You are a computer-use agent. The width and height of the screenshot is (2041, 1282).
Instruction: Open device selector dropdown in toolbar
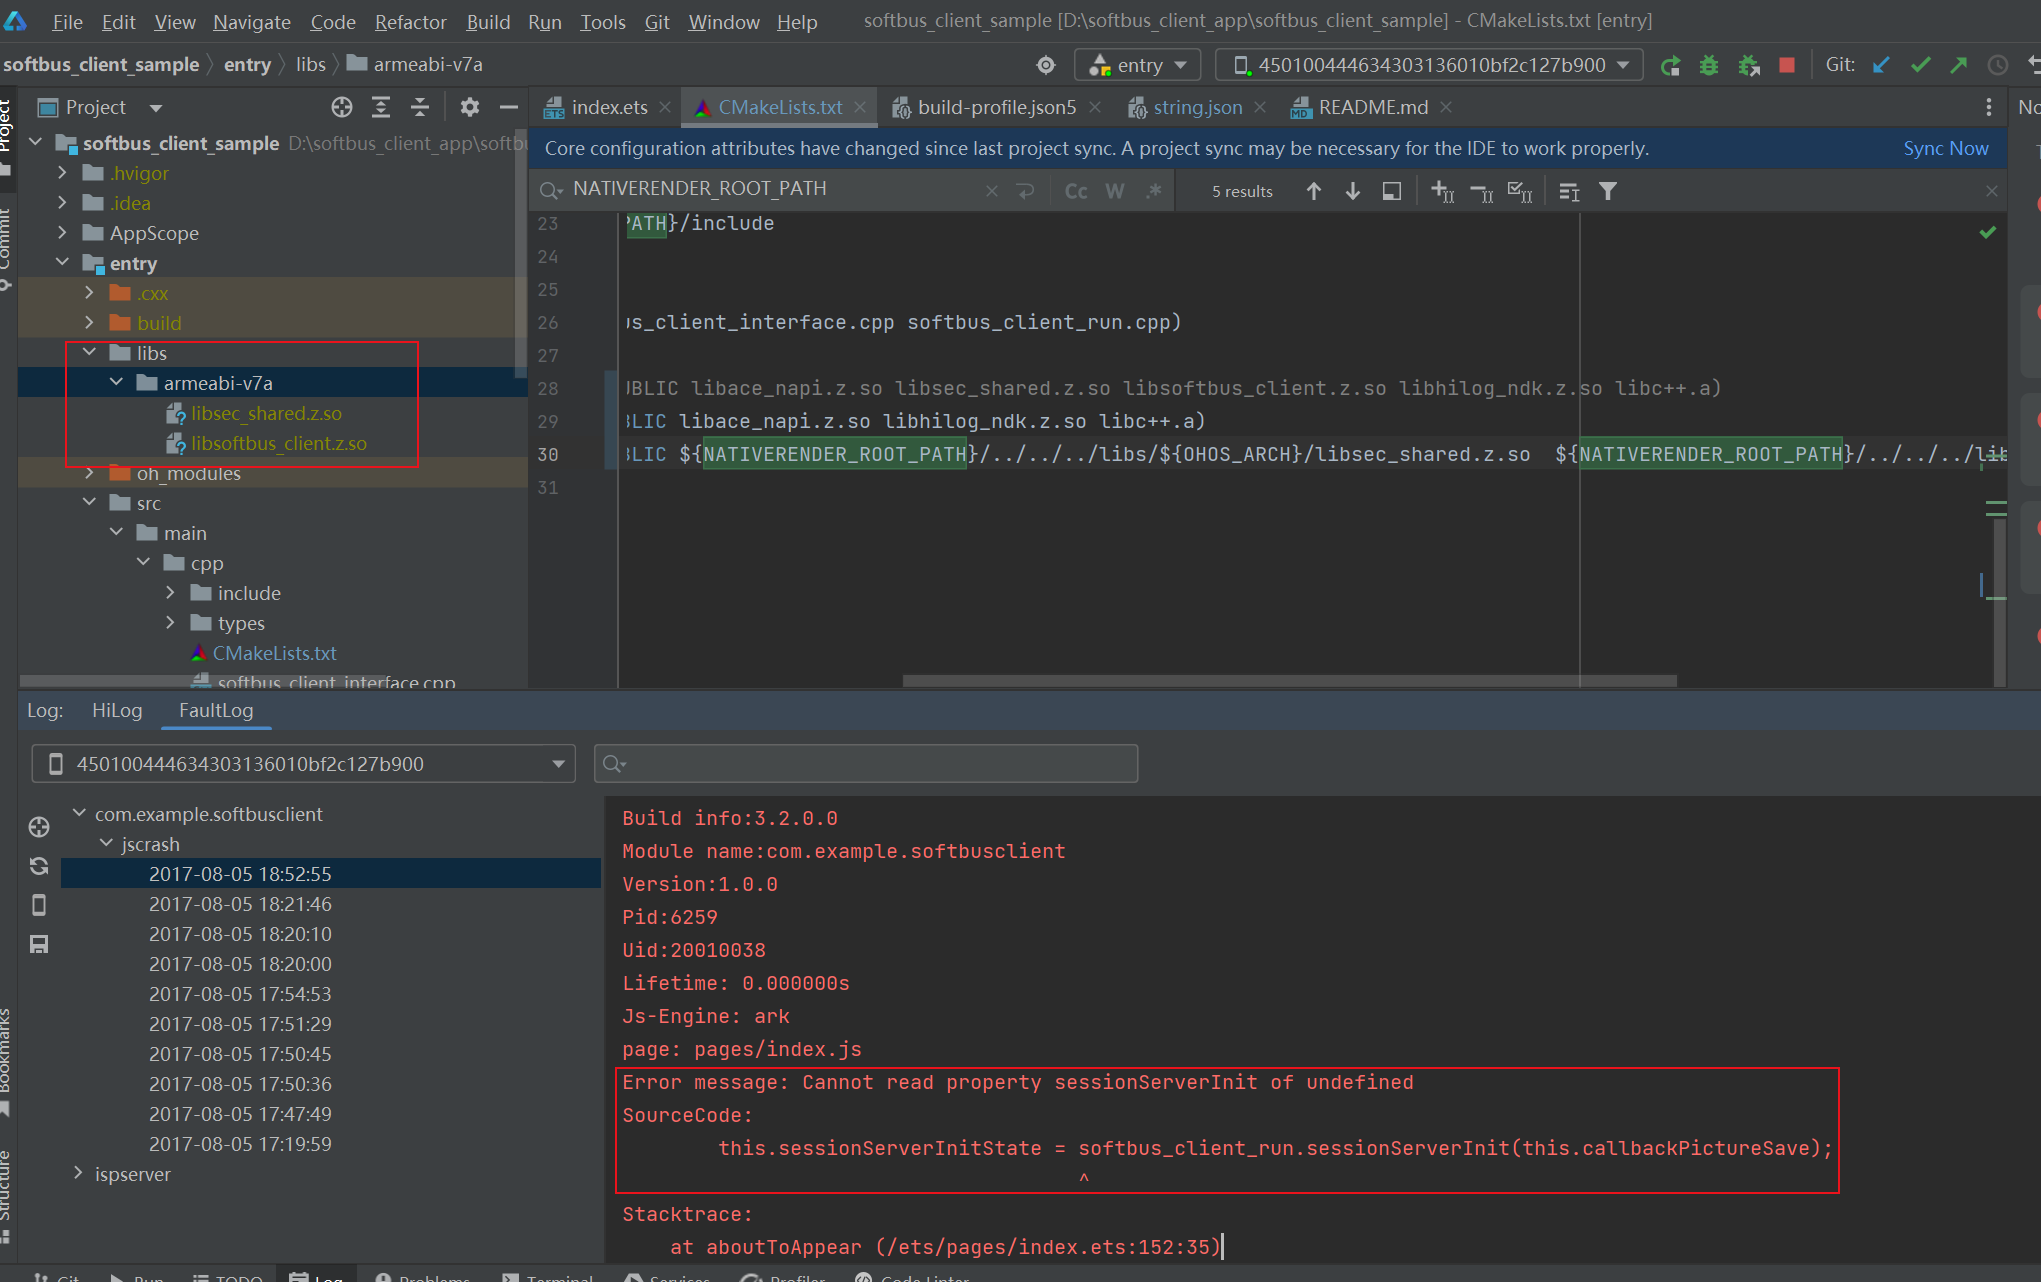[x=1429, y=65]
